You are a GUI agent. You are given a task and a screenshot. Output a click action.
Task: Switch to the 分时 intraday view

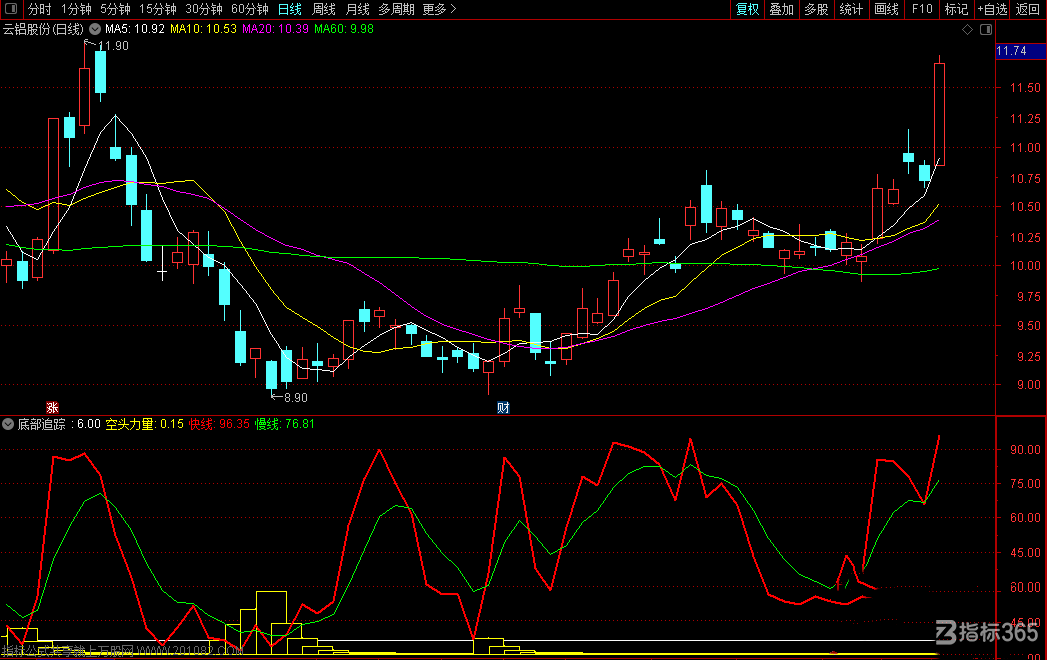pyautogui.click(x=39, y=9)
